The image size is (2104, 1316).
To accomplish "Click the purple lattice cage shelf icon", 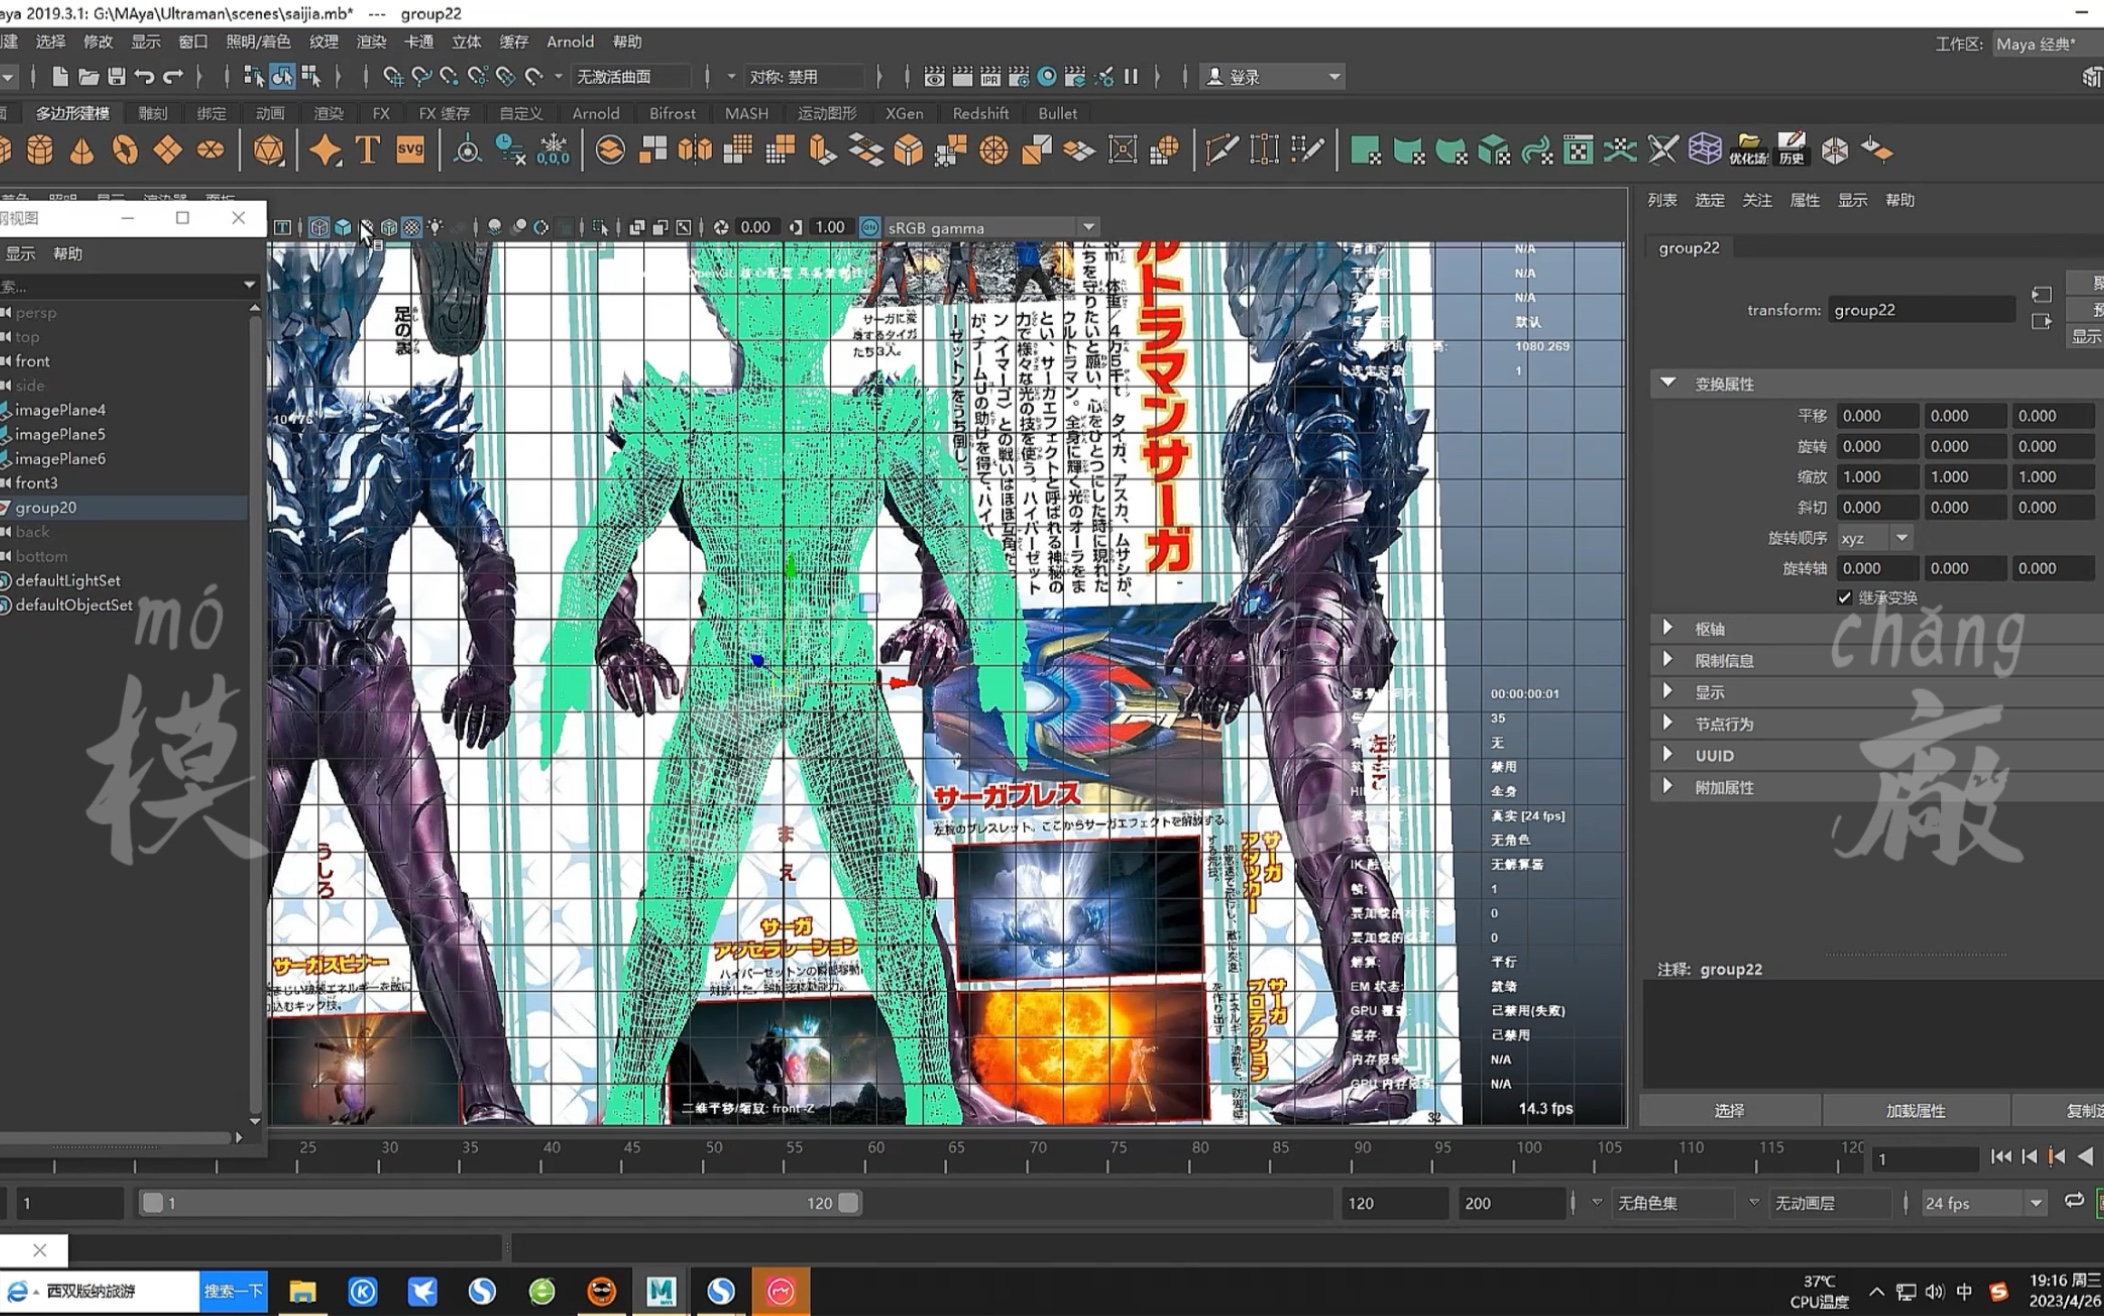I will click(x=1705, y=150).
